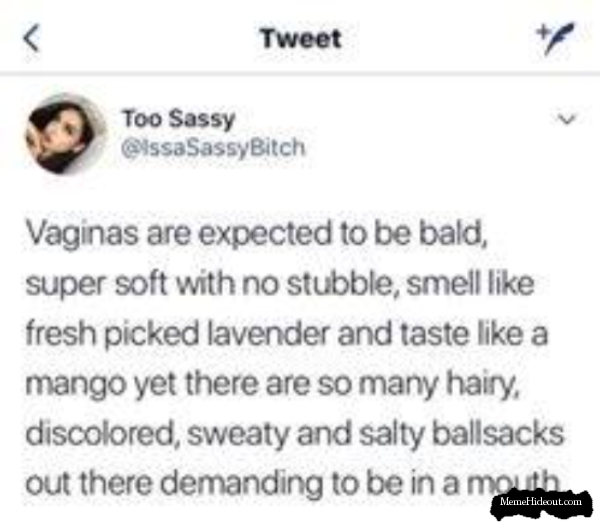The height and width of the screenshot is (527, 600).
Task: Visit the @IssaSassyBitch handle
Action: coord(213,148)
